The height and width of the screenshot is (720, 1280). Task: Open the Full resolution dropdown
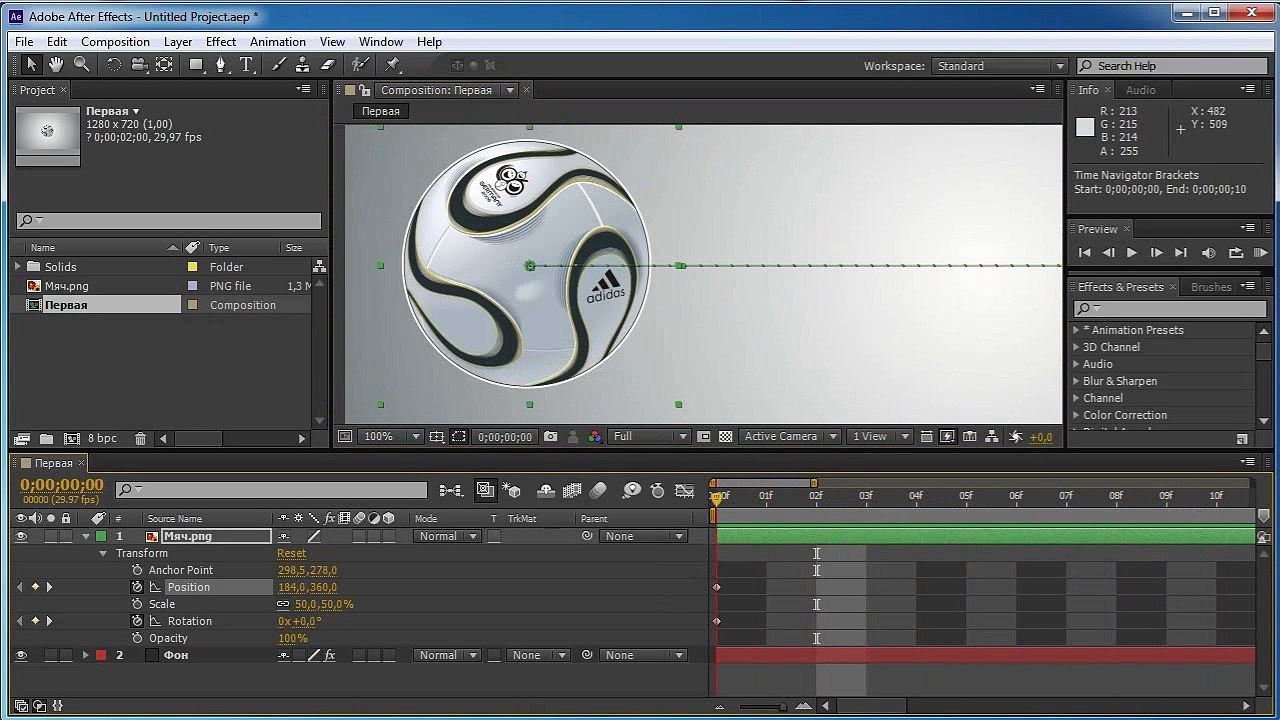650,437
